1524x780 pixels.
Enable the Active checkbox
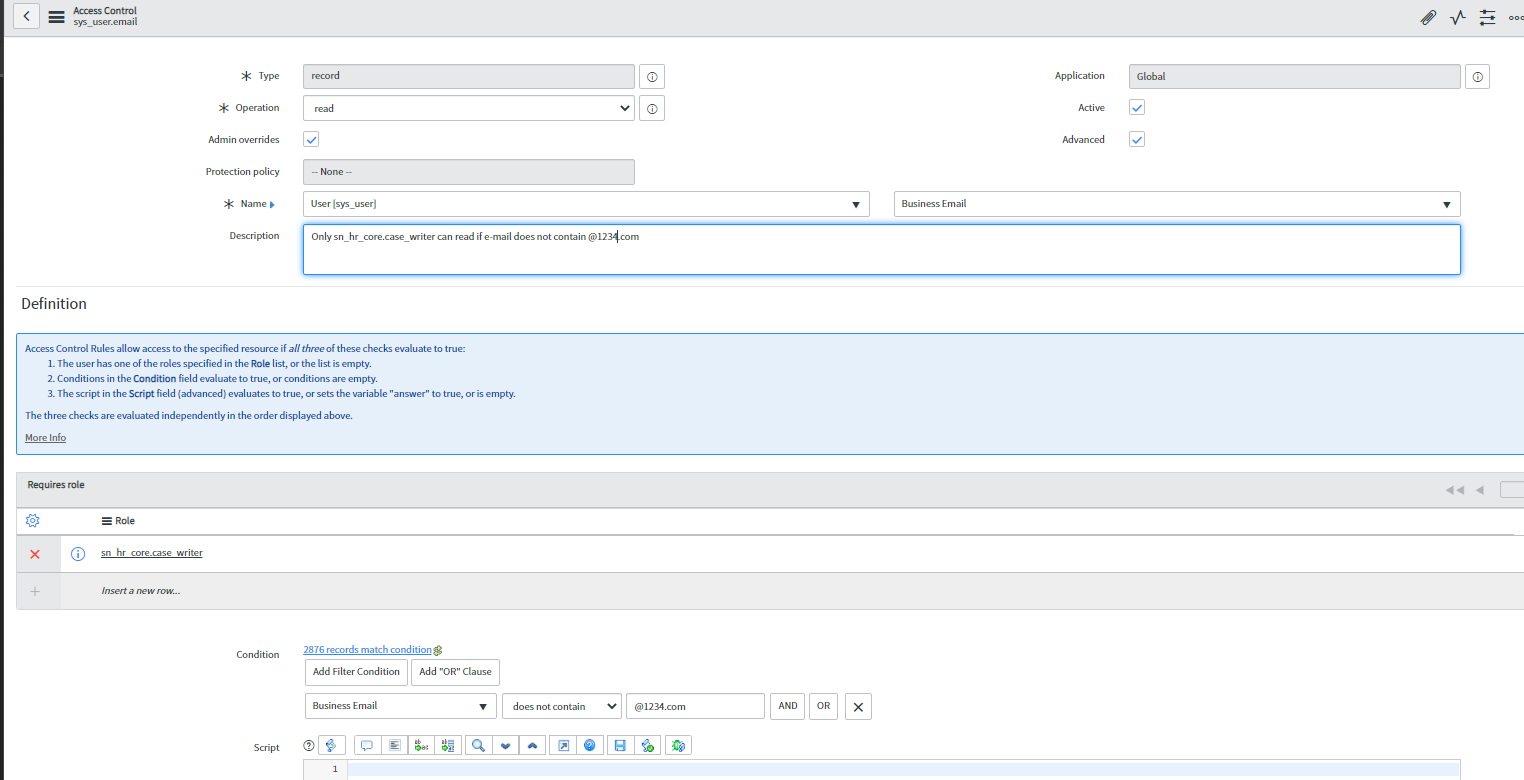[1136, 107]
